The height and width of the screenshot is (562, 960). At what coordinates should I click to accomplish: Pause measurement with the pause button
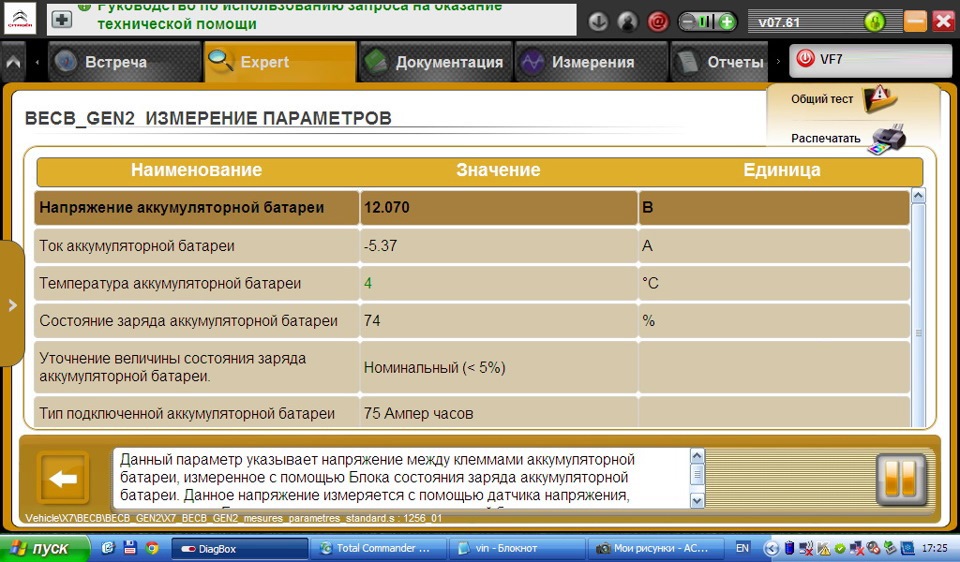[900, 479]
